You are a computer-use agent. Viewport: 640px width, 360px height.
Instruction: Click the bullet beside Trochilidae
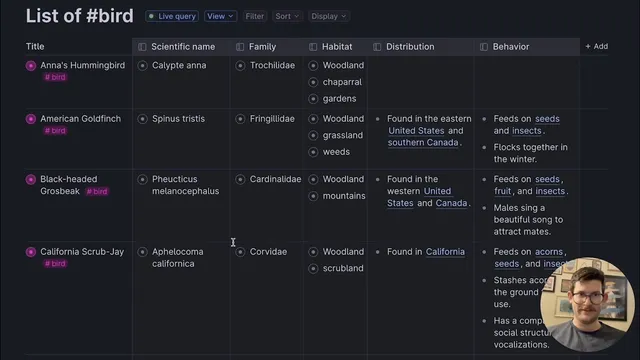240,65
